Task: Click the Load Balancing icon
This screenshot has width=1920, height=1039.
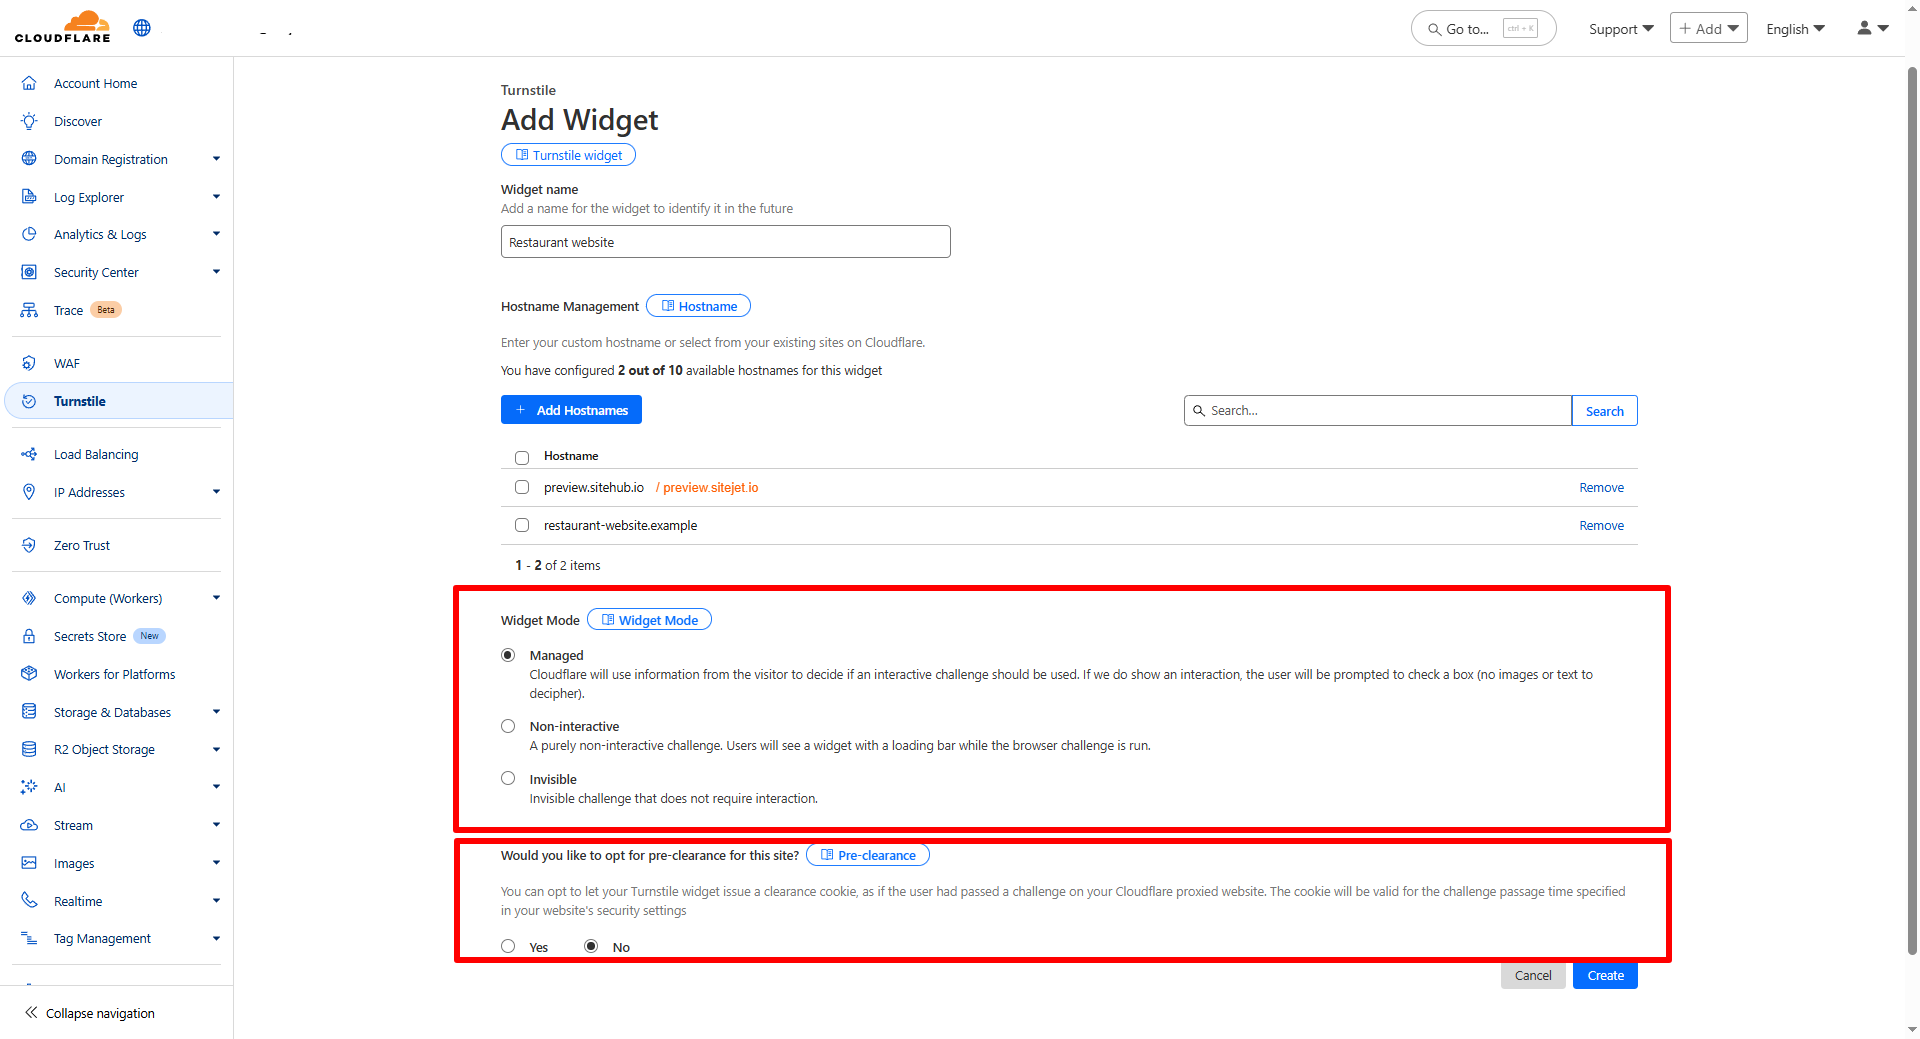Action: click(29, 454)
